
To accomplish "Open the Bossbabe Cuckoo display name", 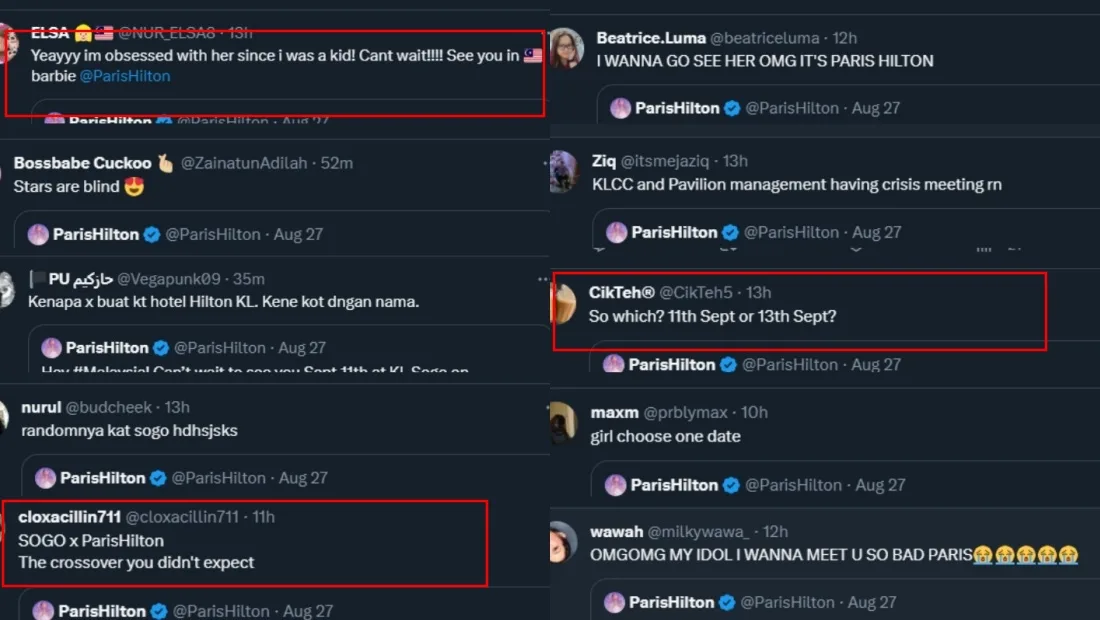I will (x=82, y=163).
